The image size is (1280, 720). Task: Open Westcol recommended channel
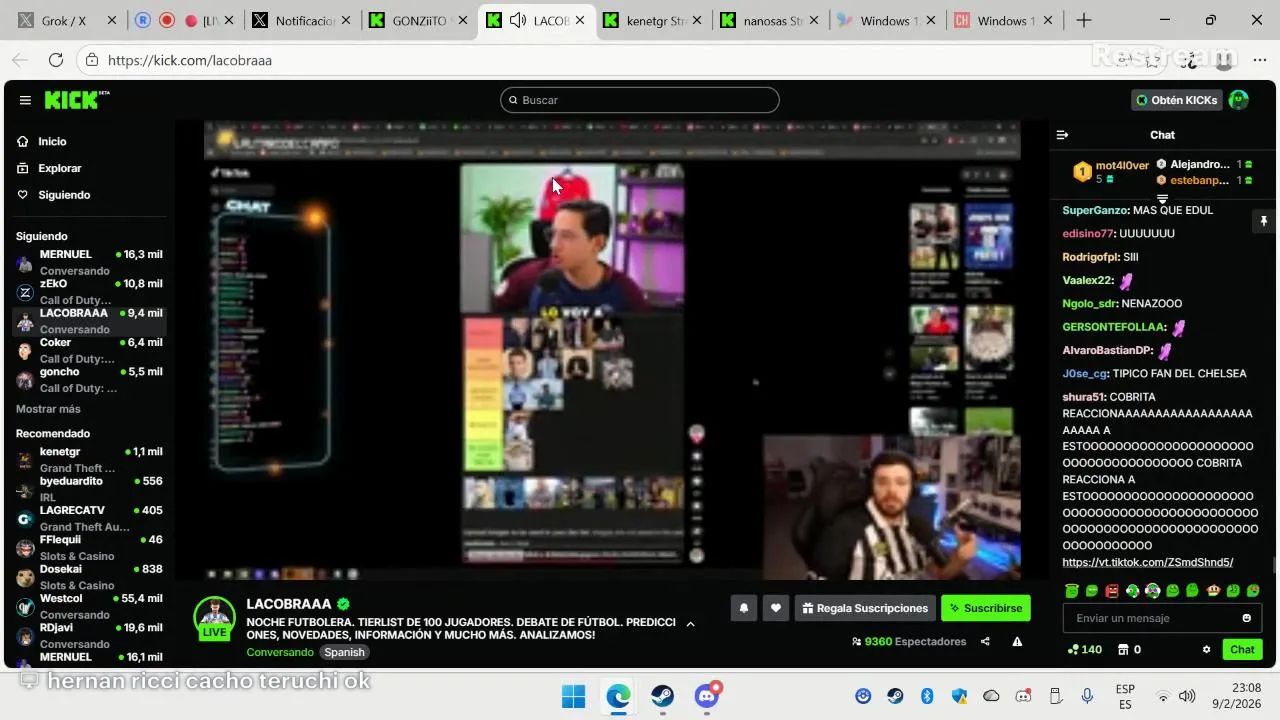[88, 606]
